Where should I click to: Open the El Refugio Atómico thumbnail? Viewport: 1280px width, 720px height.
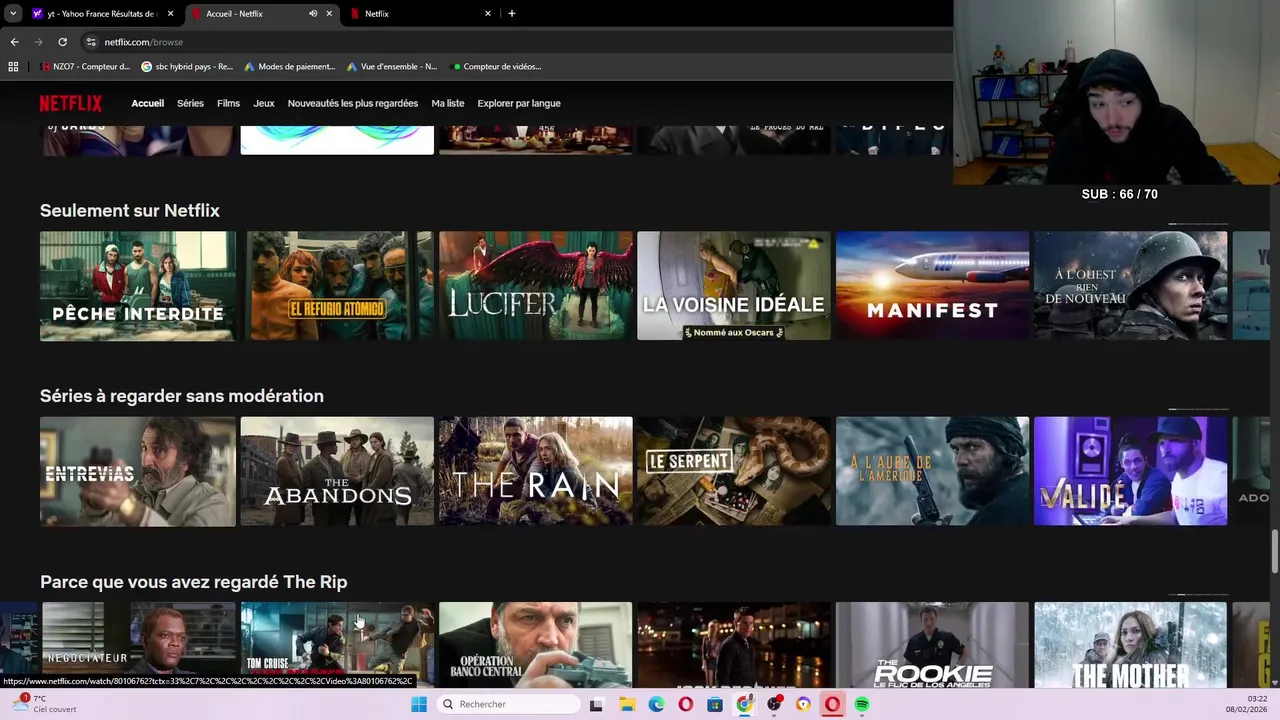pos(337,286)
